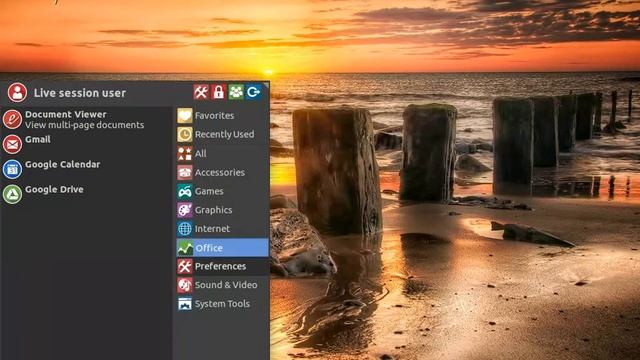Viewport: 640px width, 360px height.
Task: Select the Favorites category
Action: (x=222, y=116)
